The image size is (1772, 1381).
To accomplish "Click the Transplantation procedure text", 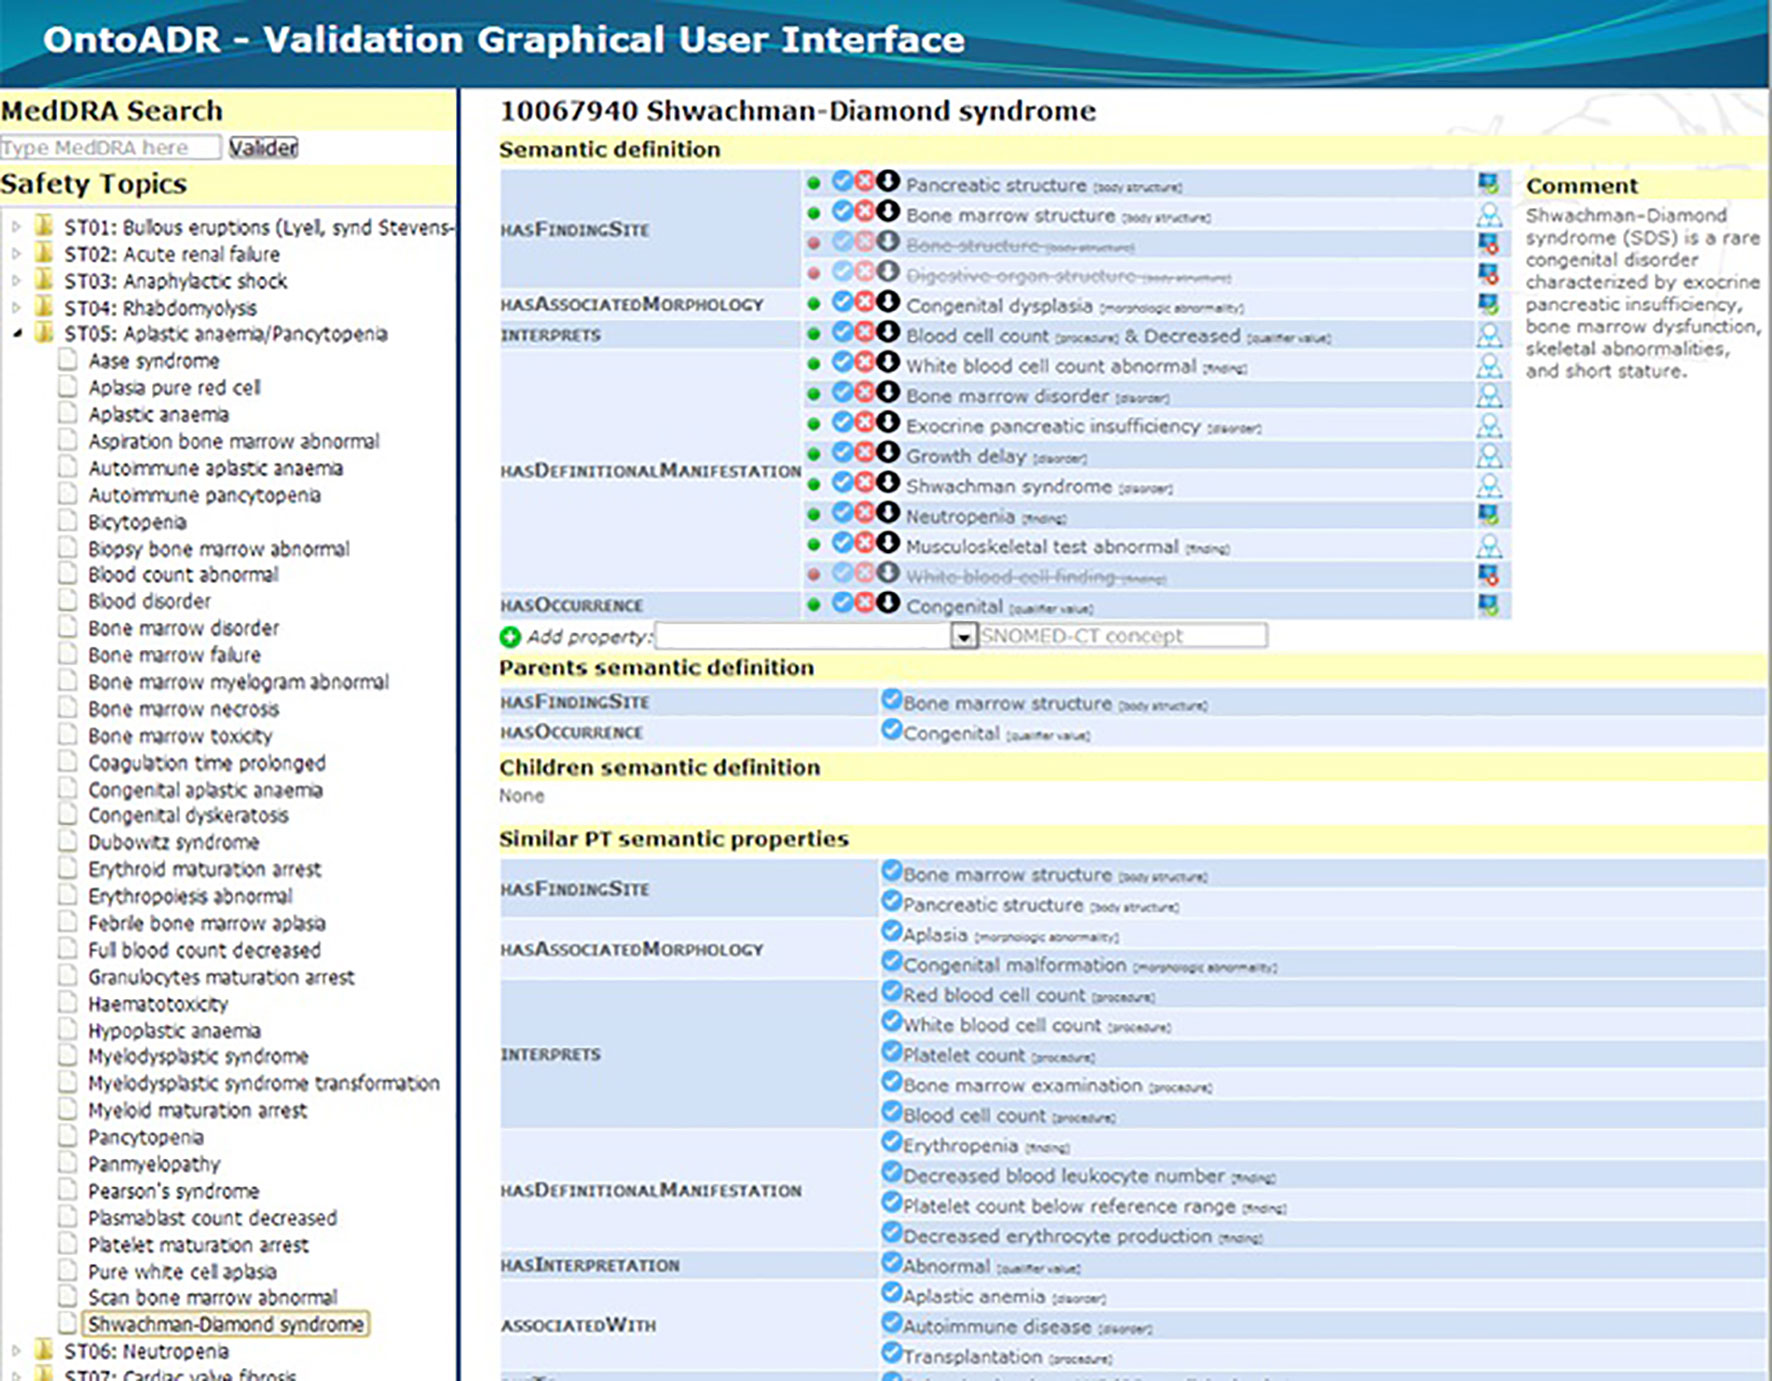I will point(973,1357).
